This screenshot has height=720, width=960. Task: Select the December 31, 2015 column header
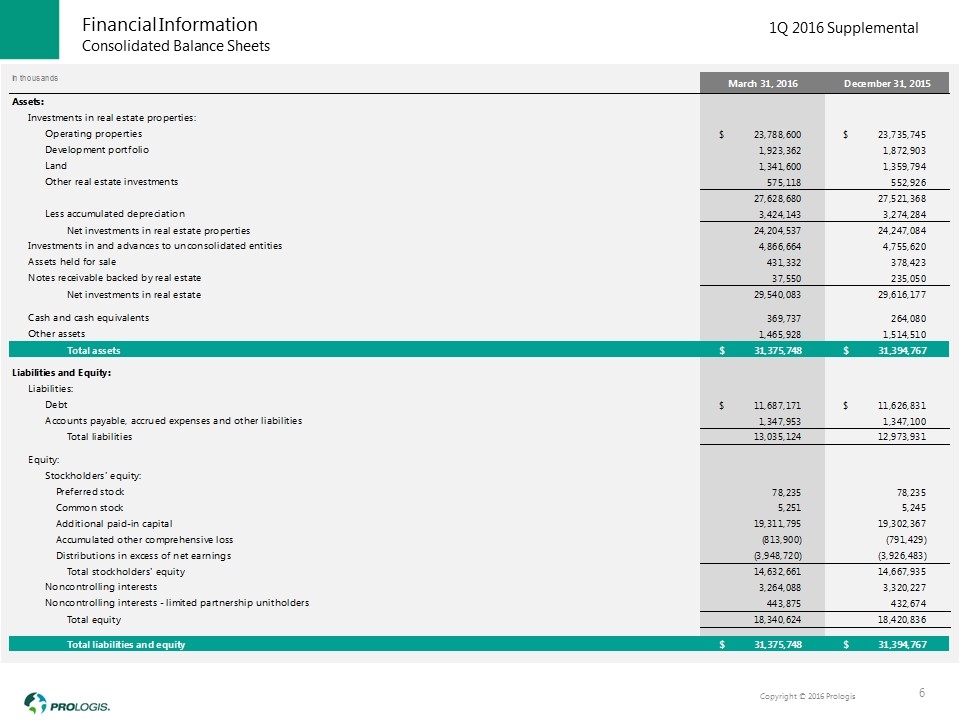(x=887, y=83)
